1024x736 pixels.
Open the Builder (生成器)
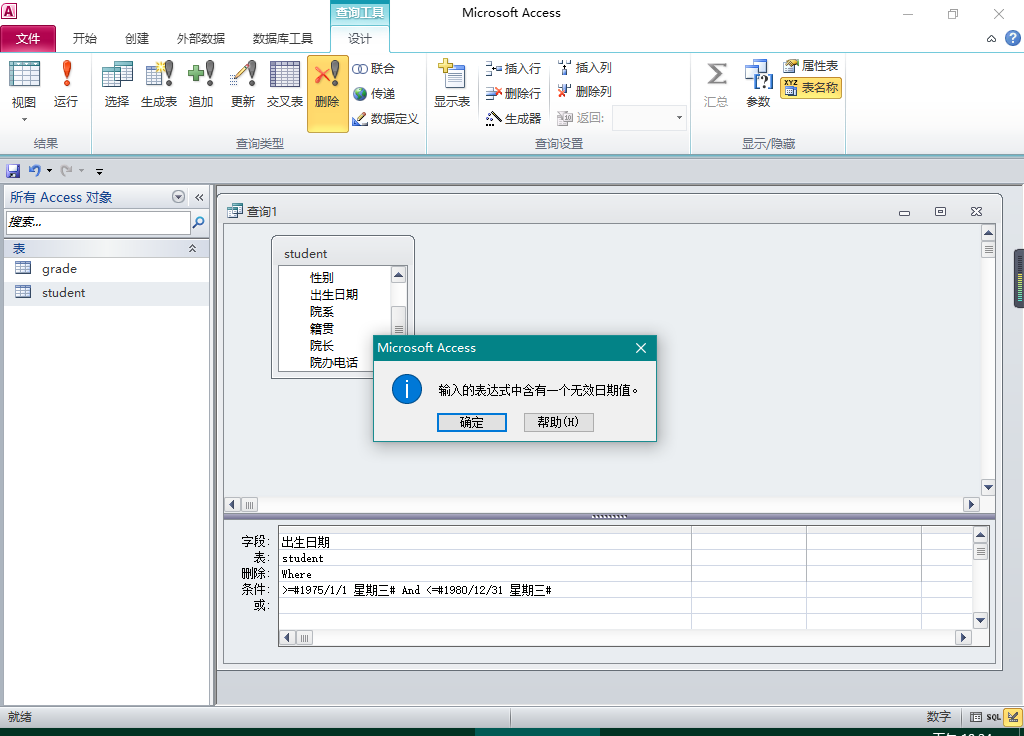(x=513, y=118)
